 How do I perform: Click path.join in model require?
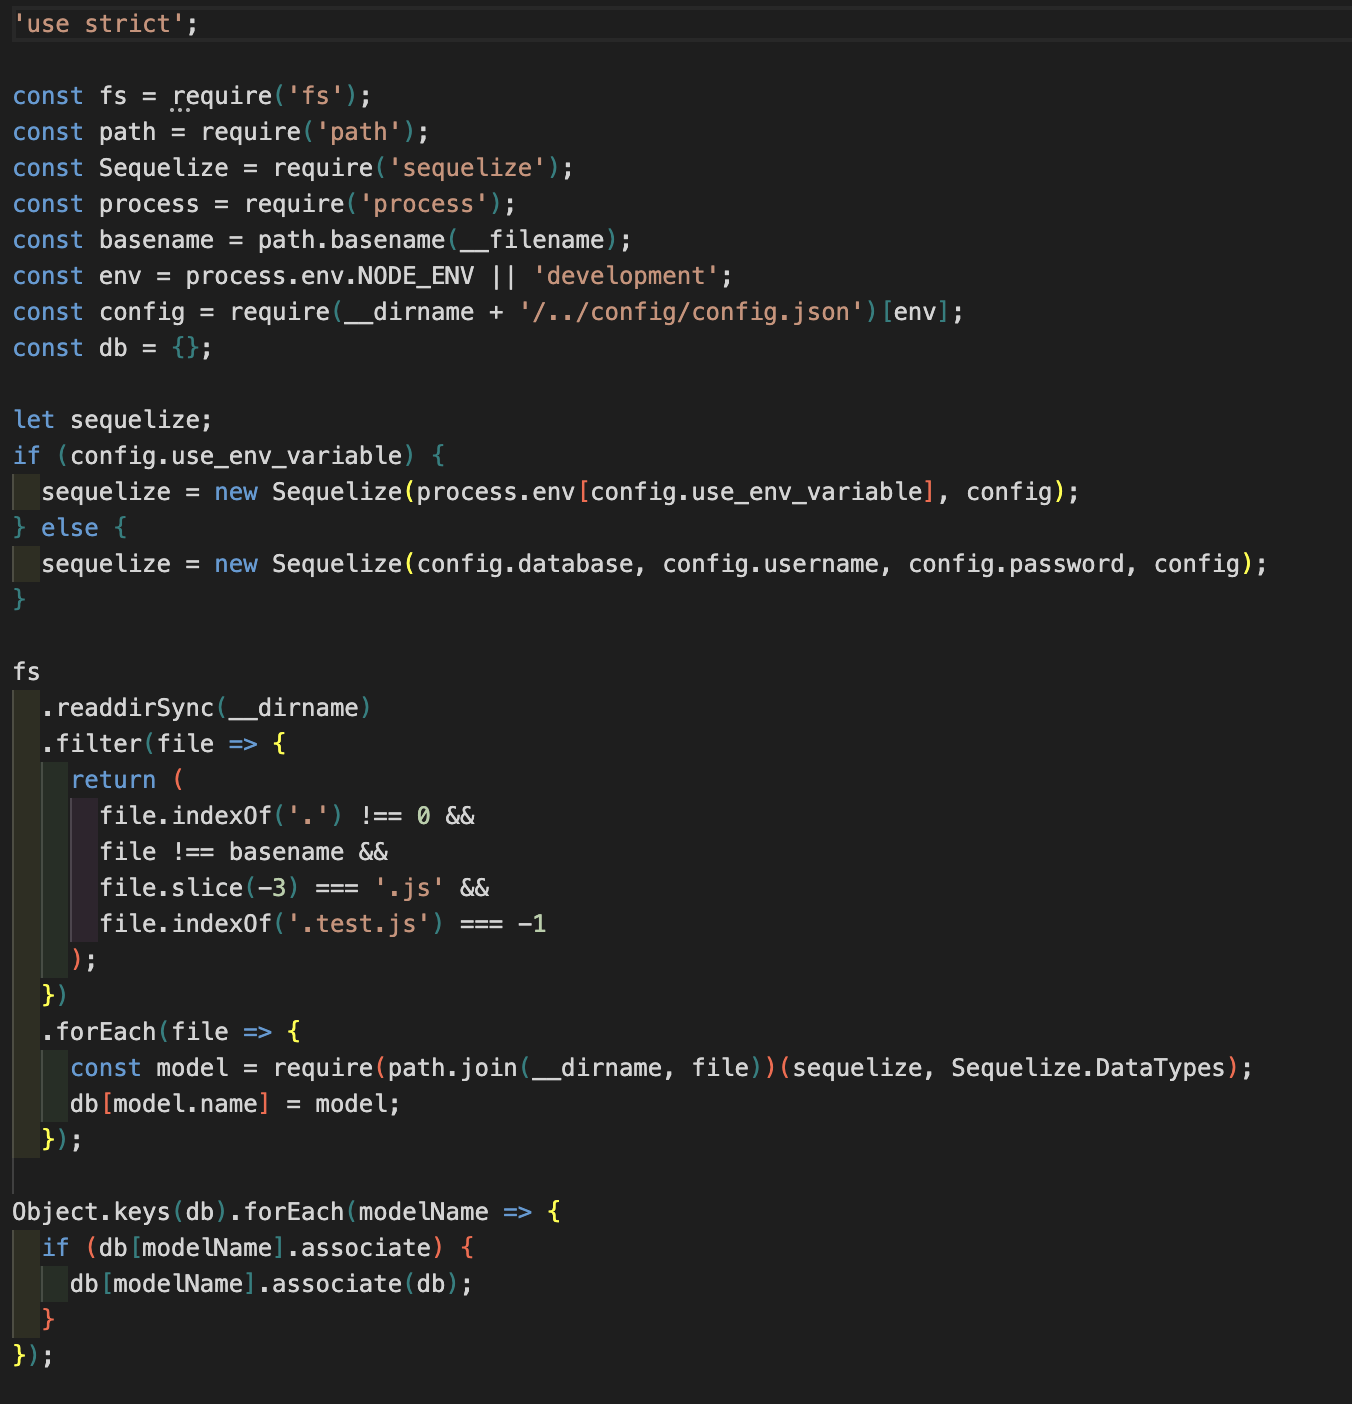coord(453,1068)
